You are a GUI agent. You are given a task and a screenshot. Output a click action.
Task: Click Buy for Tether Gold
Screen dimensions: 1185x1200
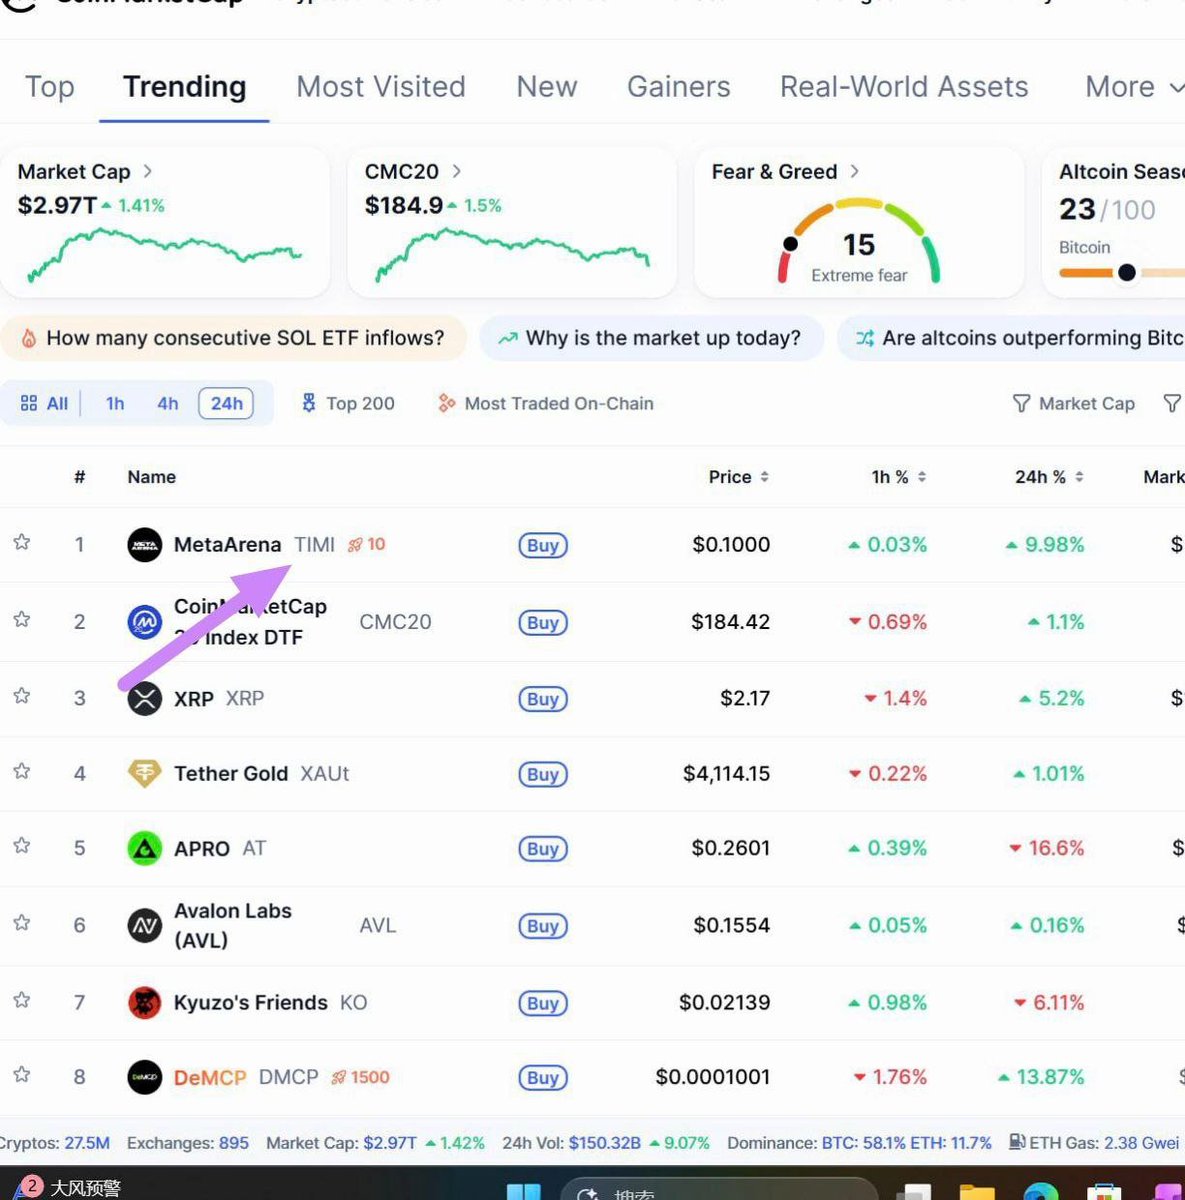click(x=543, y=774)
